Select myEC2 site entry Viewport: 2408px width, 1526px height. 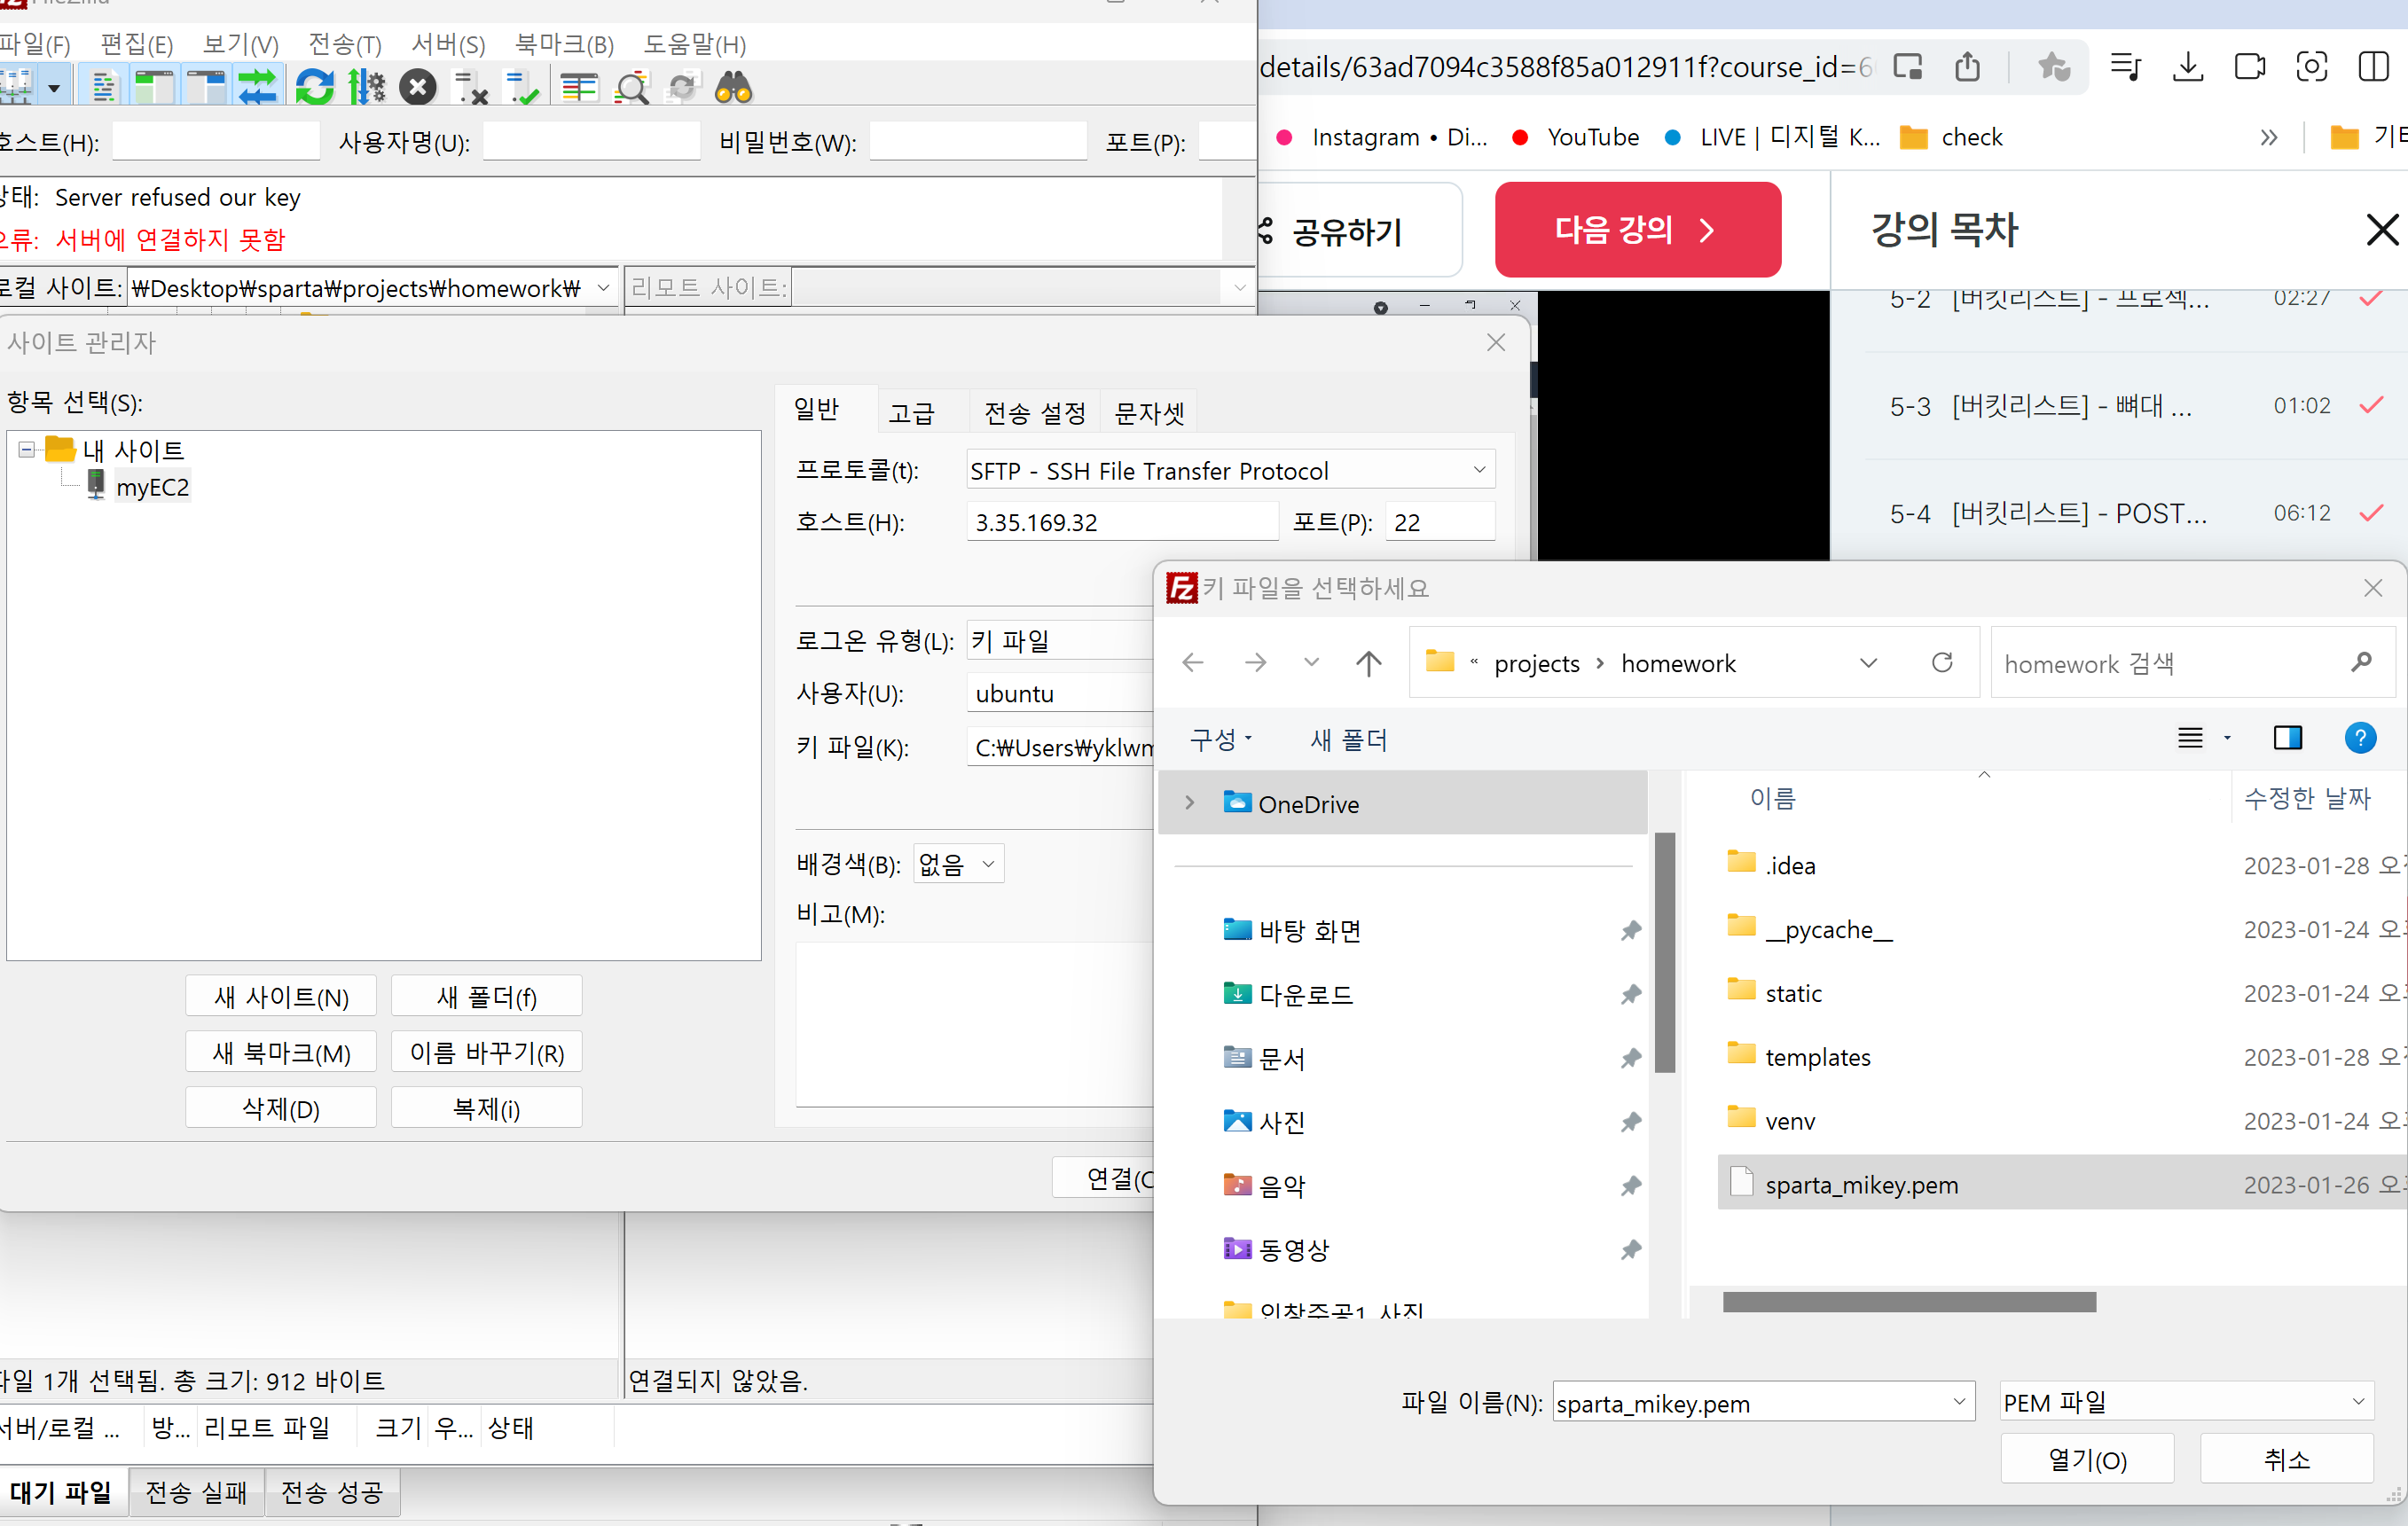pos(152,487)
